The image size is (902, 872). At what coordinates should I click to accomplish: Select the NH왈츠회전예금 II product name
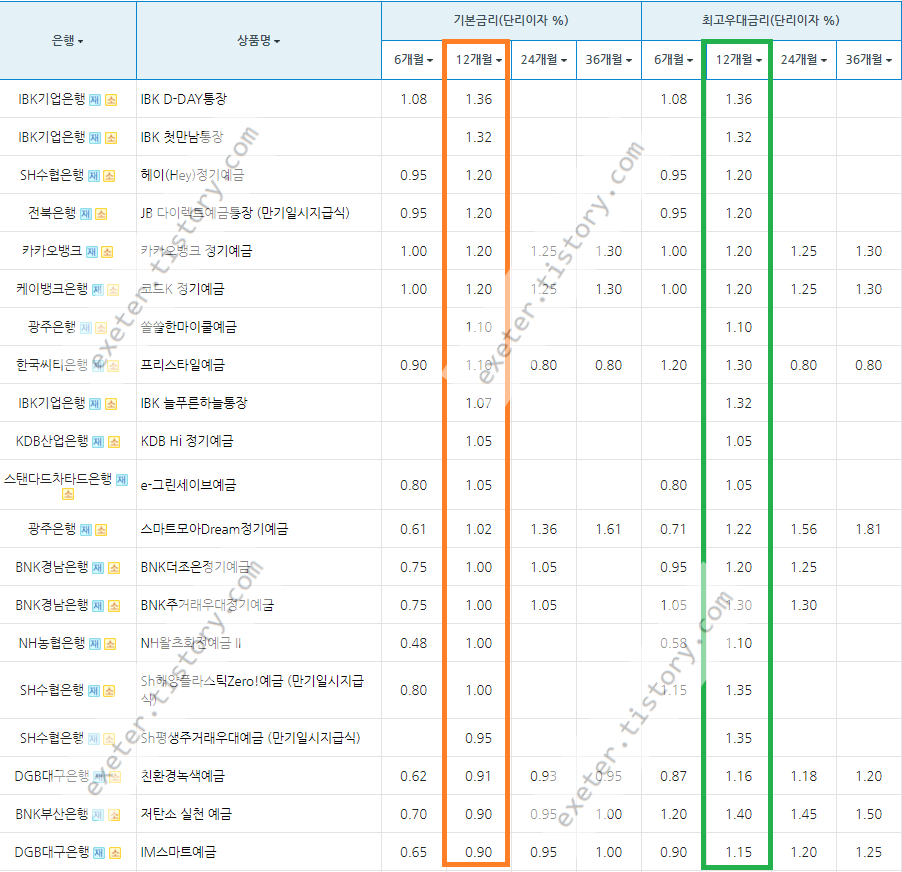191,643
